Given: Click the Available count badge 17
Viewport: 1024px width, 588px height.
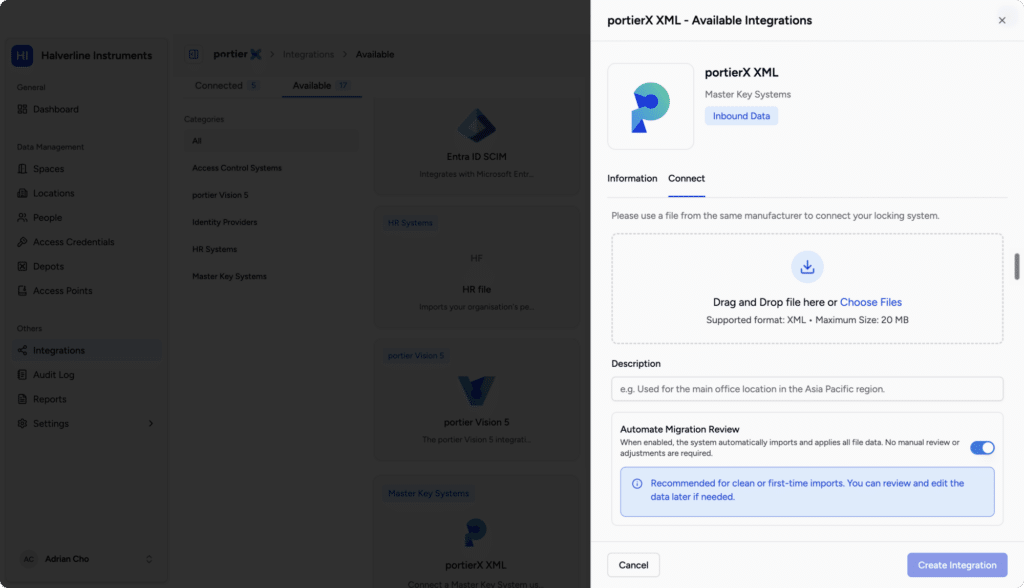Looking at the screenshot, I should coord(343,86).
